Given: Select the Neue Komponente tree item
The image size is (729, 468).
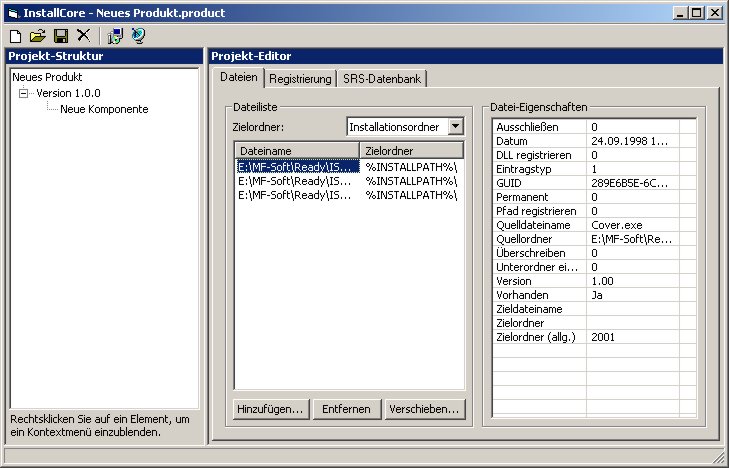Looking at the screenshot, I should click(104, 110).
